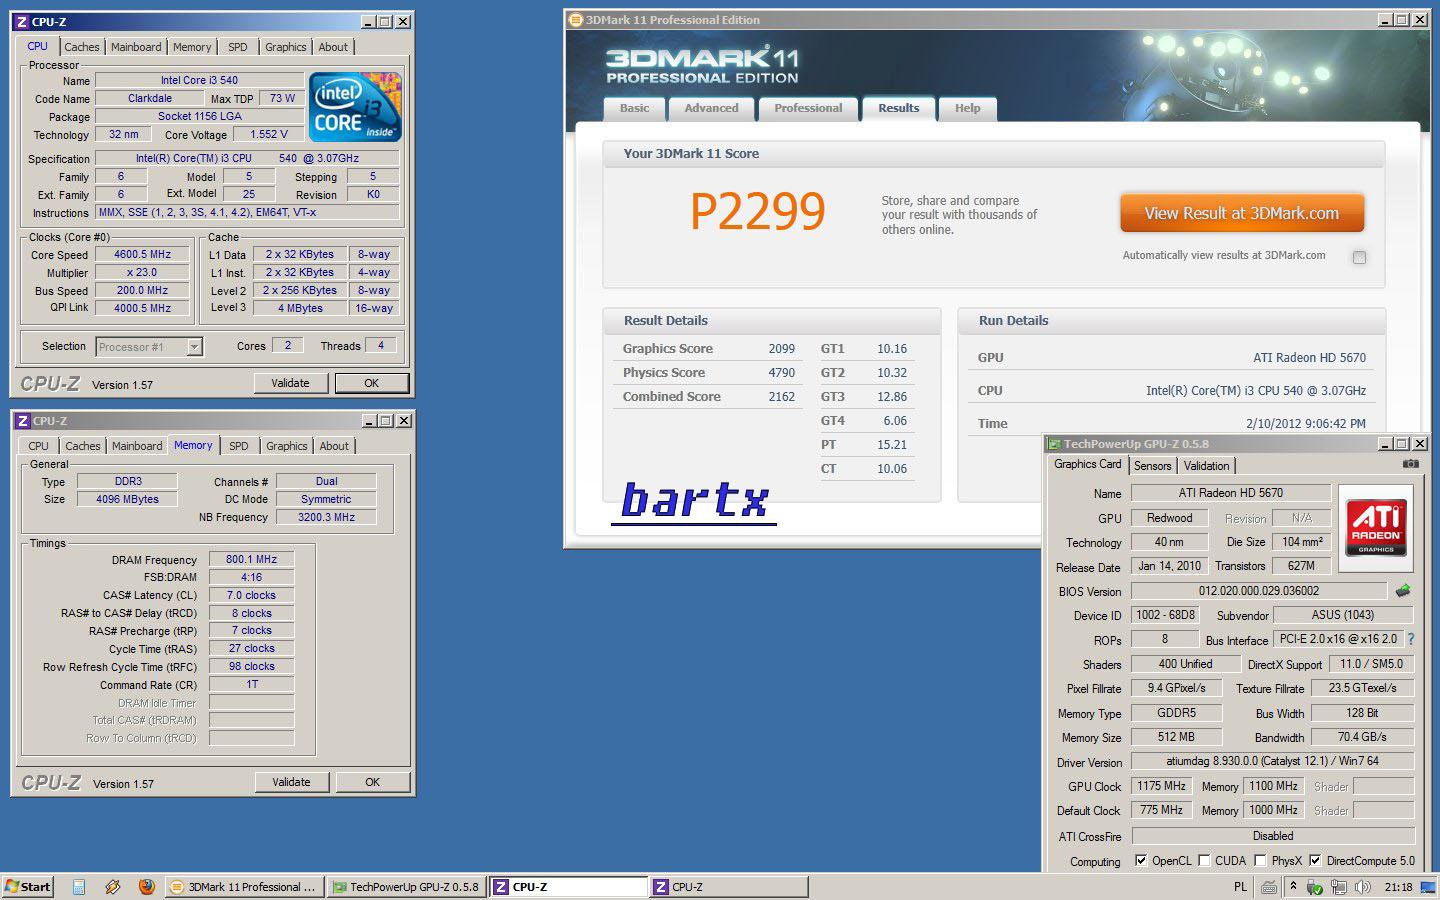Switch to CPU tab in bottom CPU-Z window

pos(38,446)
